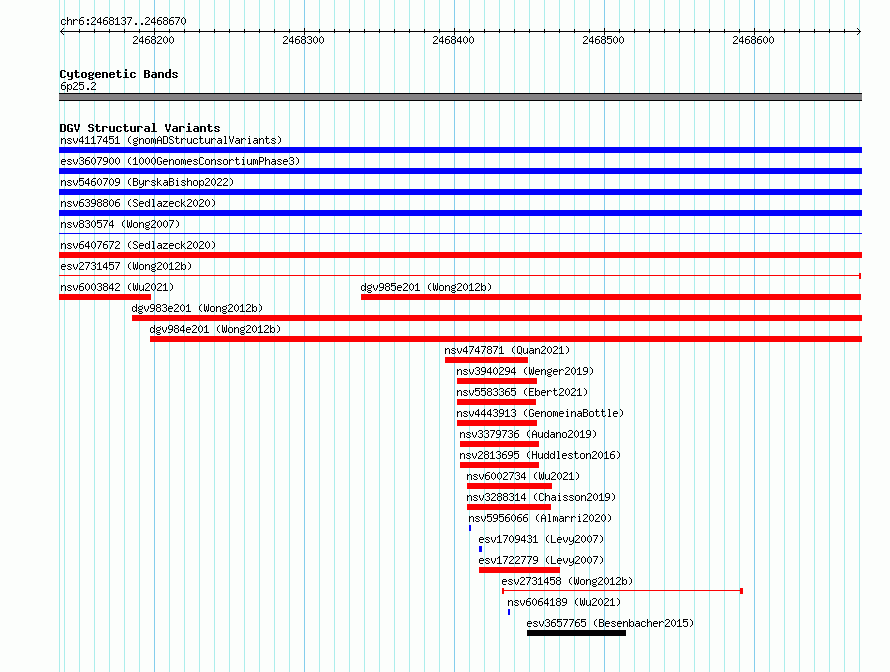Open nsv4443913 (GenomeinaBottle) variant label
The width and height of the screenshot is (890, 672).
(x=540, y=413)
